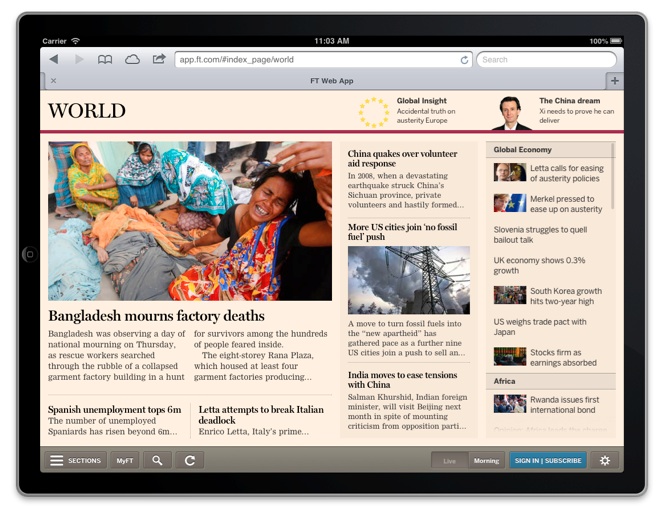The image size is (660, 510).
Task: Tap the Safari forward arrow
Action: click(79, 59)
